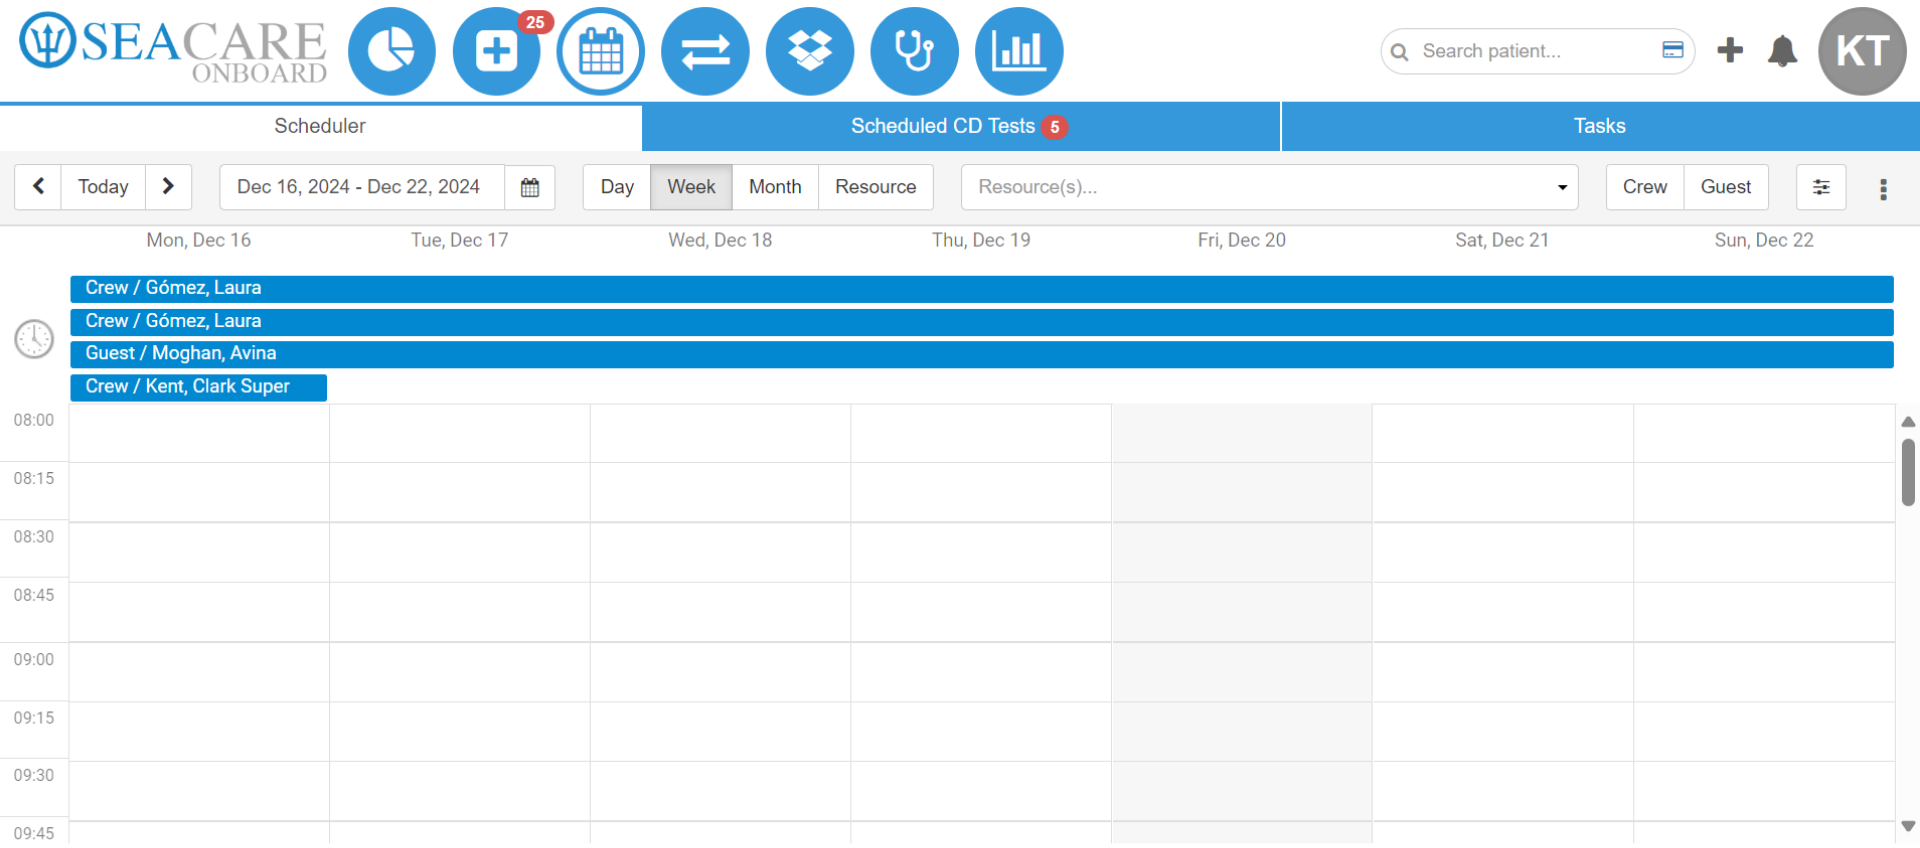
Task: Click the 08:00 time label
Action: [34, 420]
